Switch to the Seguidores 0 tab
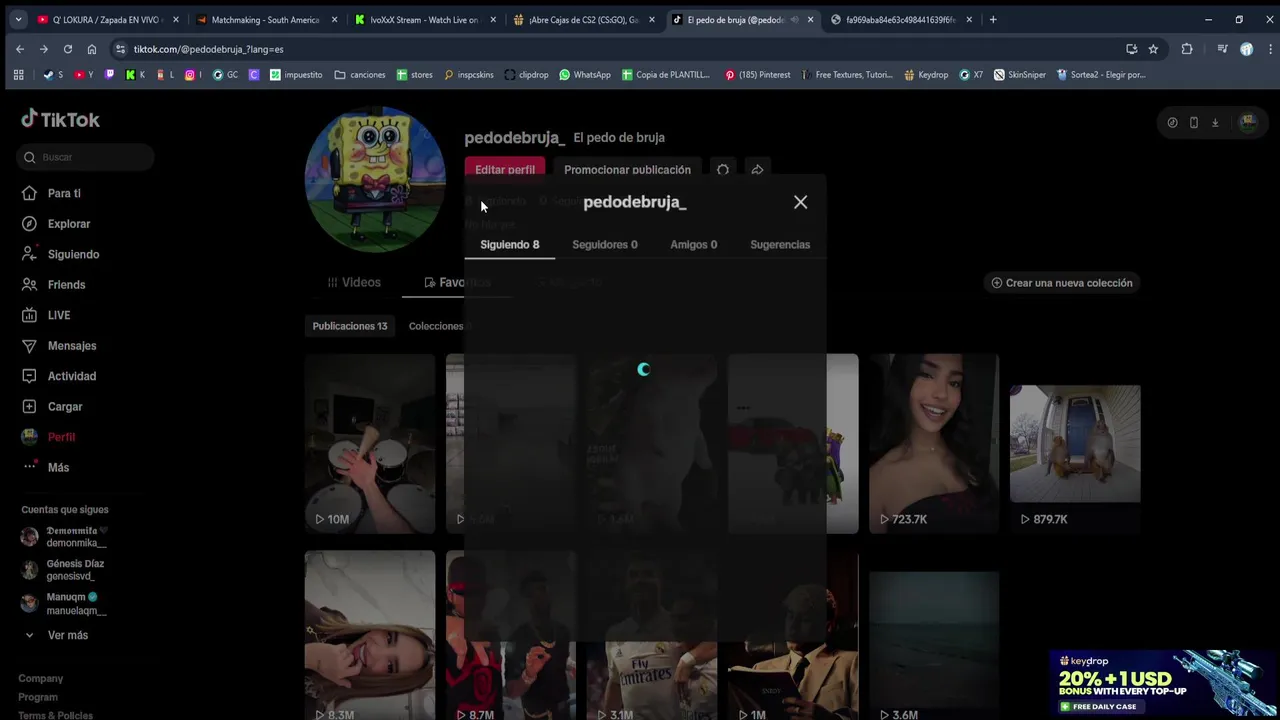 tap(604, 244)
